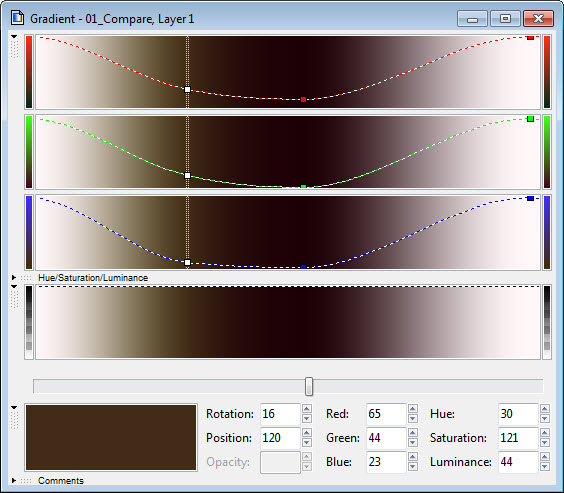Expand the Comments section
This screenshot has width=564, height=493.
(x=14, y=480)
